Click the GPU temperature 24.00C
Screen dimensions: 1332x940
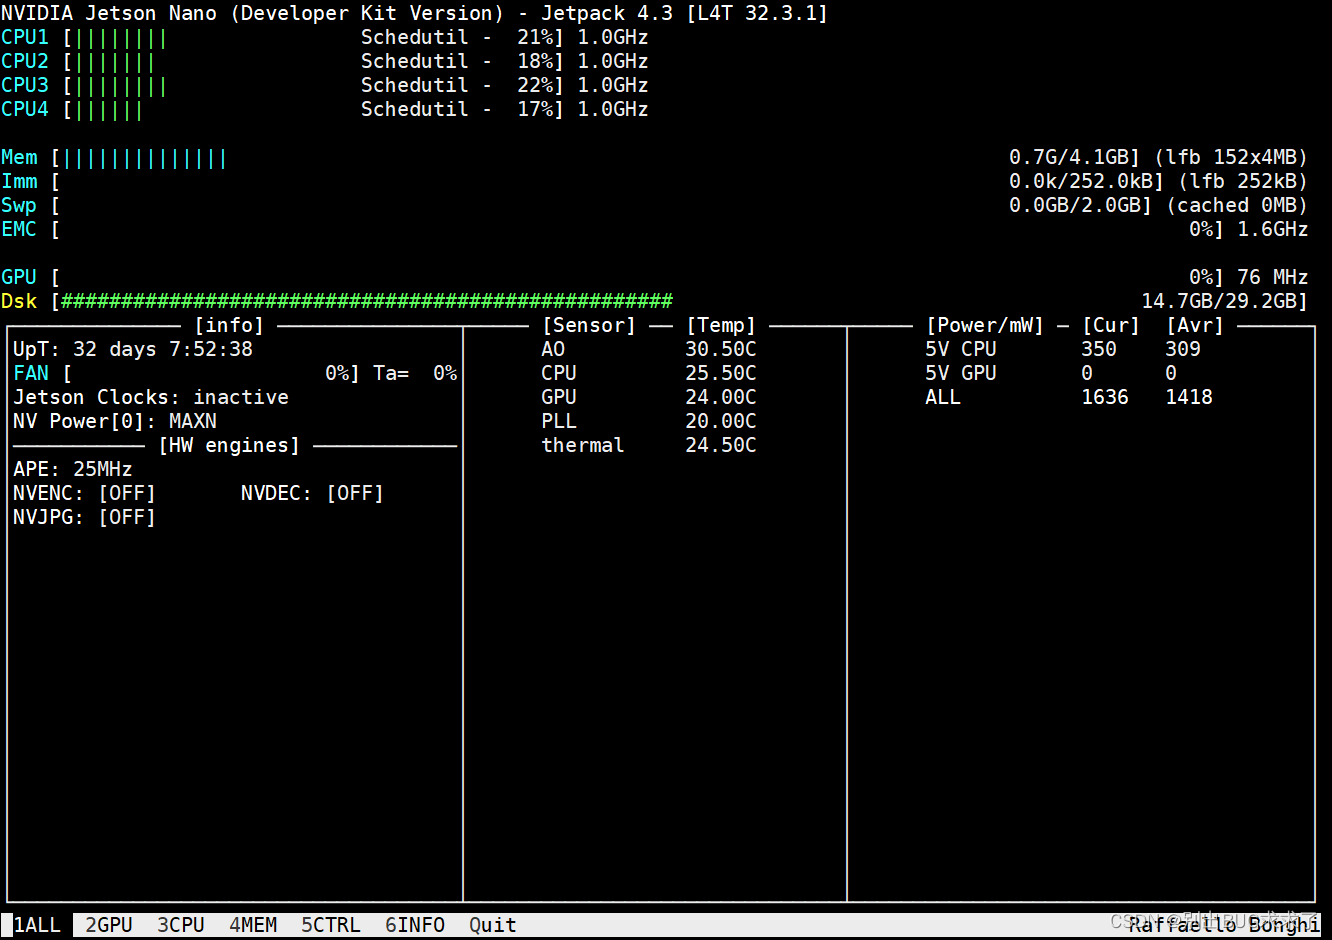(721, 397)
